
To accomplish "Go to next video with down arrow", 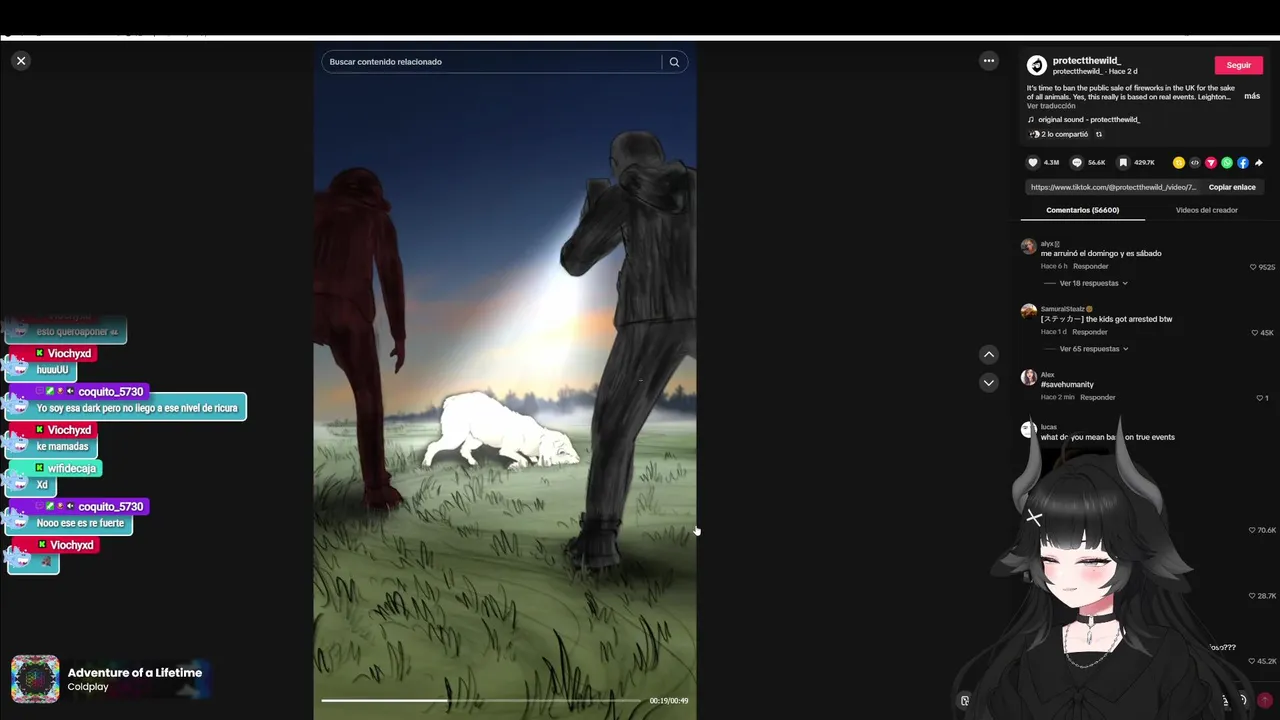I will (989, 382).
